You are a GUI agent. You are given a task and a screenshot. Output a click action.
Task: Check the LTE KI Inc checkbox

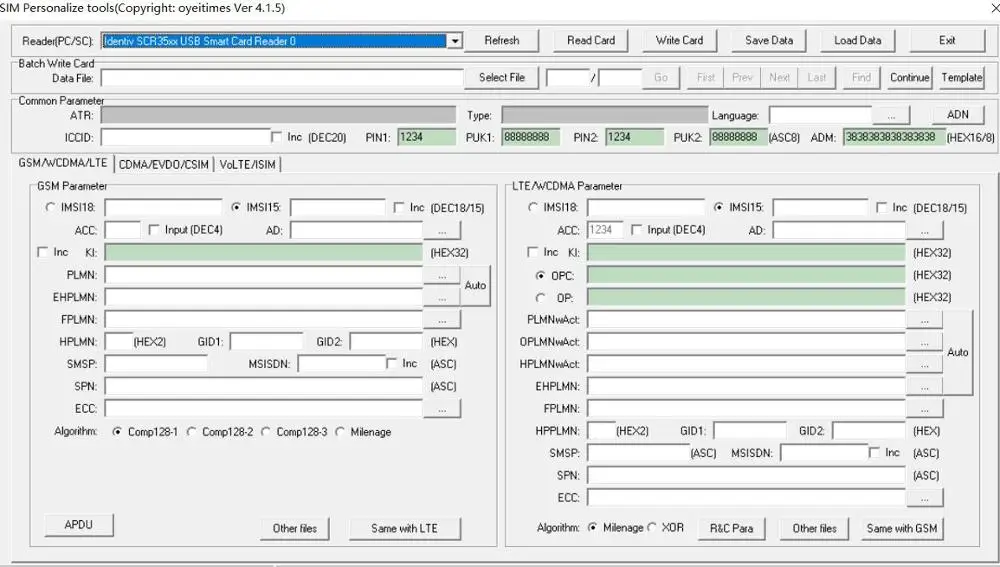point(533,253)
